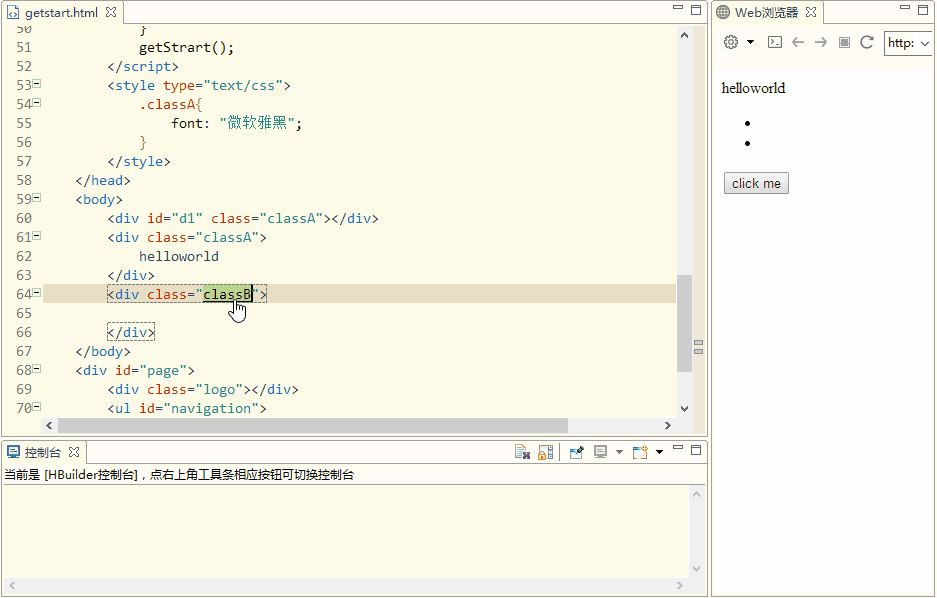Open the Web browser settings gear

click(731, 42)
